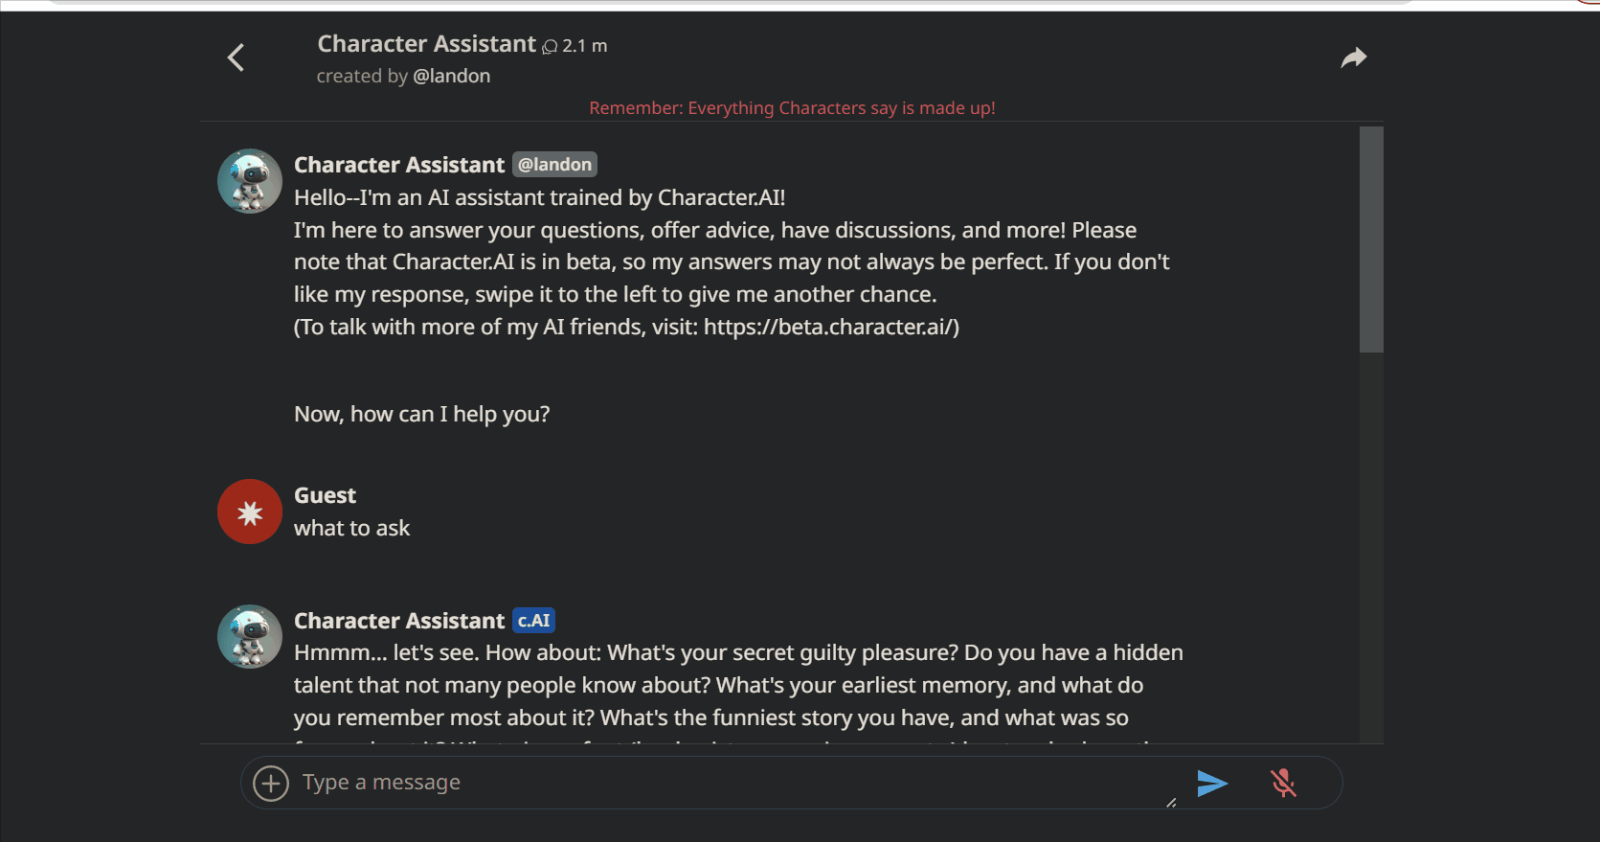The width and height of the screenshot is (1600, 842).
Task: Click Character Assistant name on the greeting message
Action: (x=399, y=165)
